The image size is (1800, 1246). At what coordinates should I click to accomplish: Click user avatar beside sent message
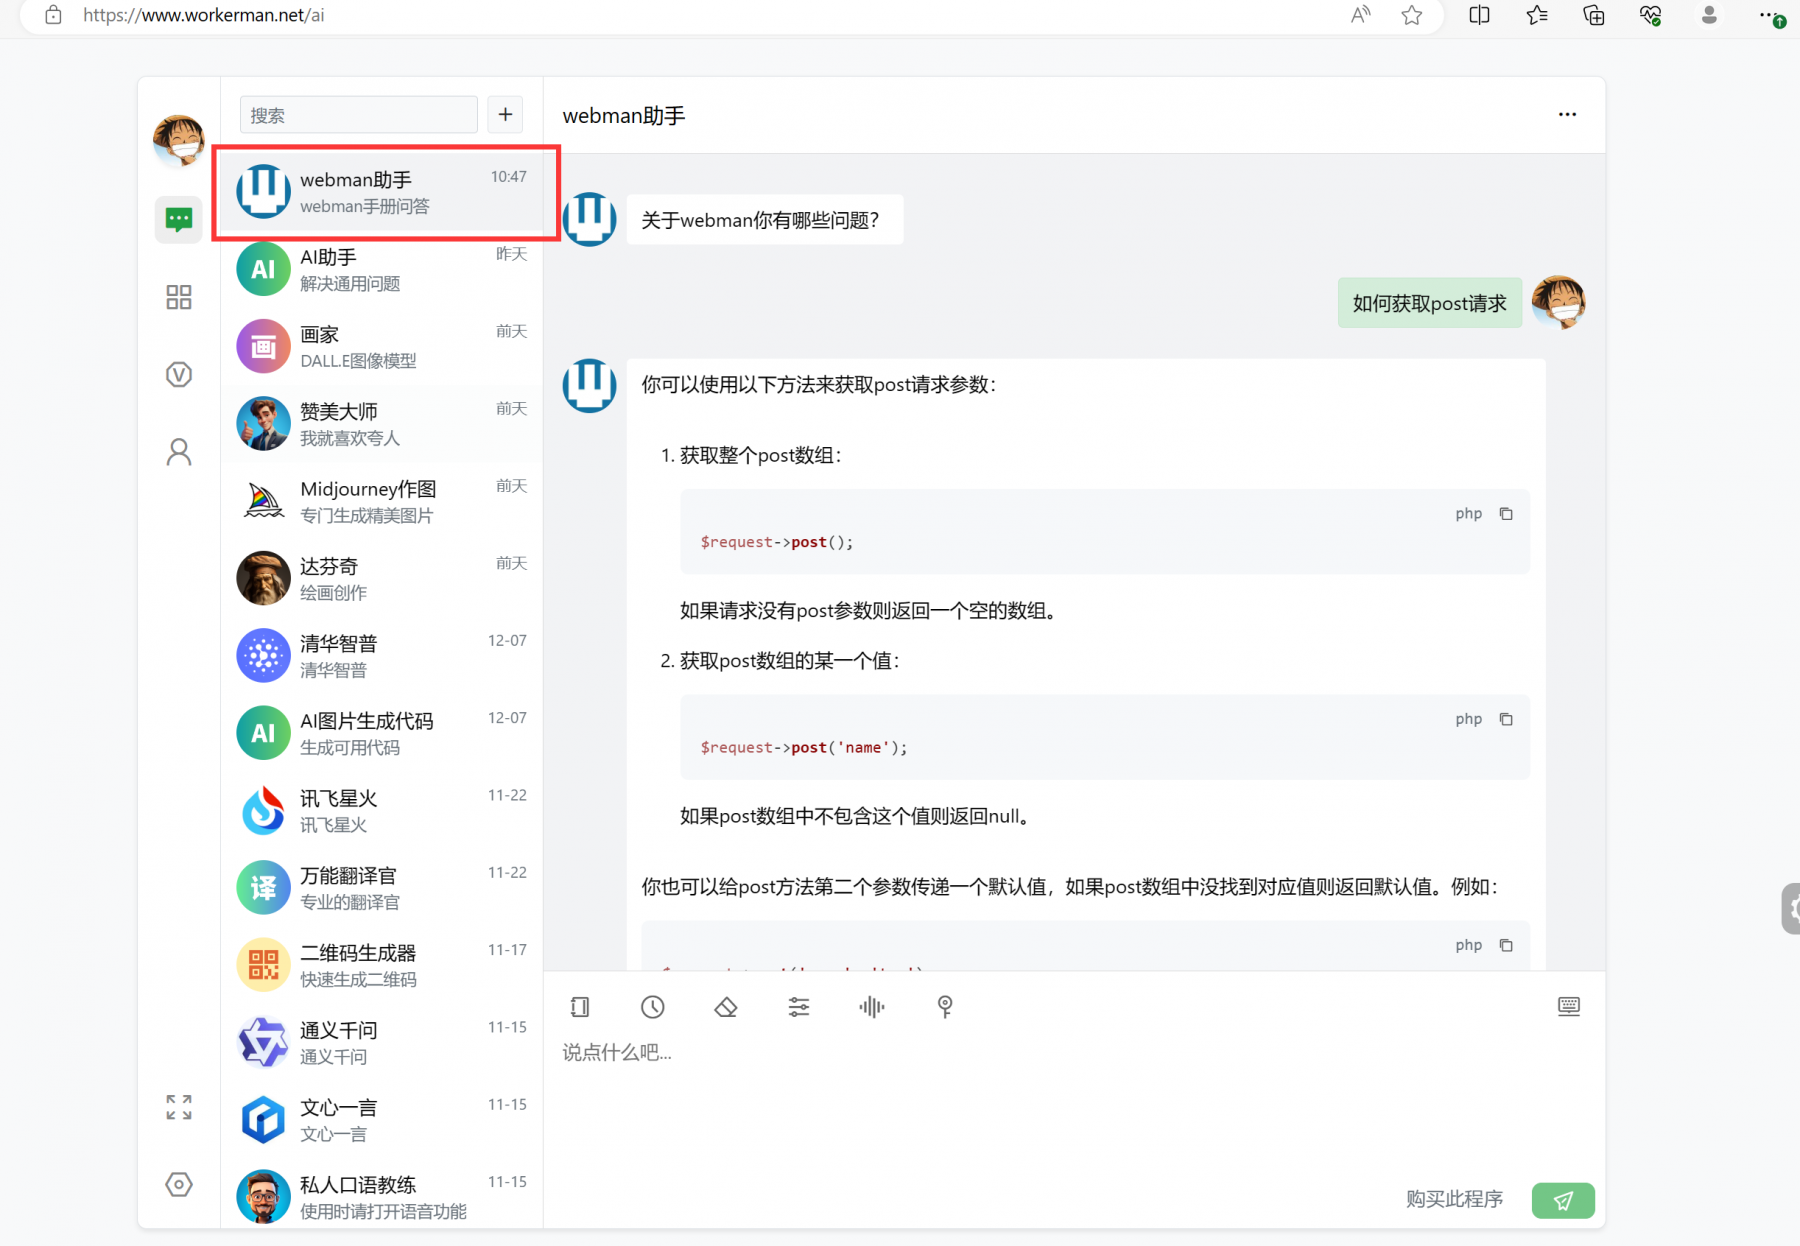click(x=1559, y=302)
